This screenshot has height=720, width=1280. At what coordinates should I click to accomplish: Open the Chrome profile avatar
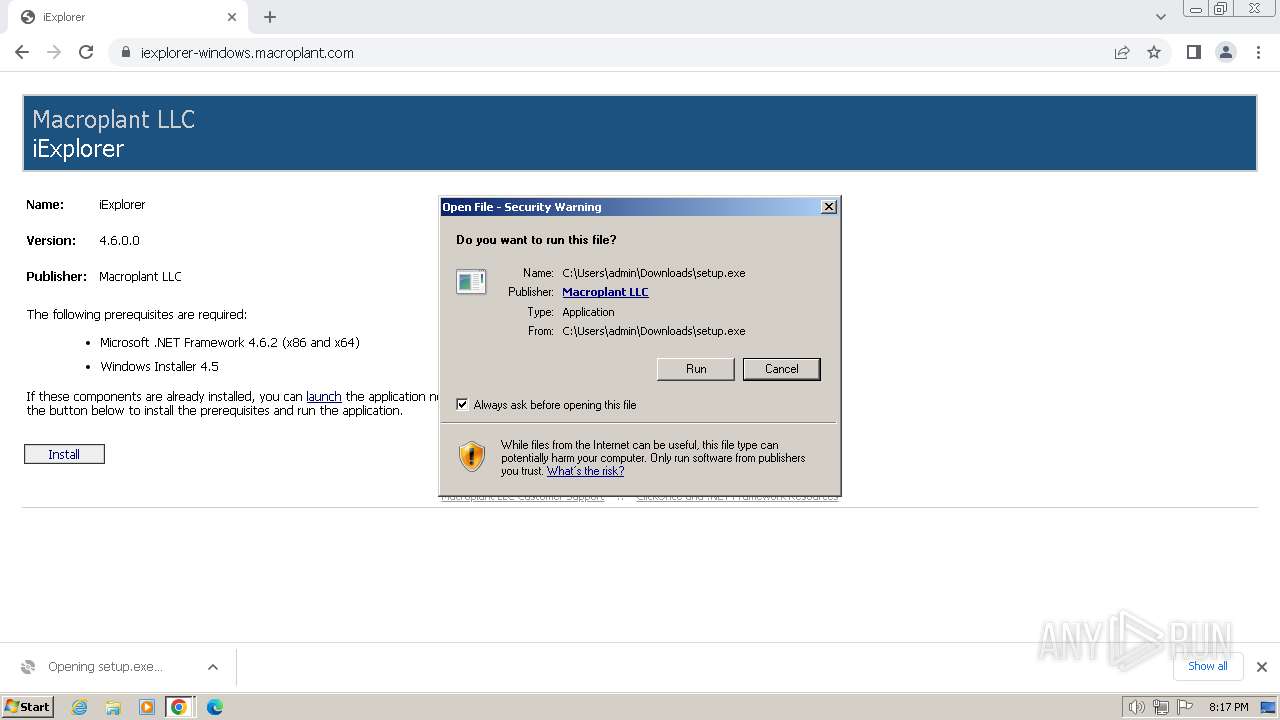pyautogui.click(x=1225, y=52)
